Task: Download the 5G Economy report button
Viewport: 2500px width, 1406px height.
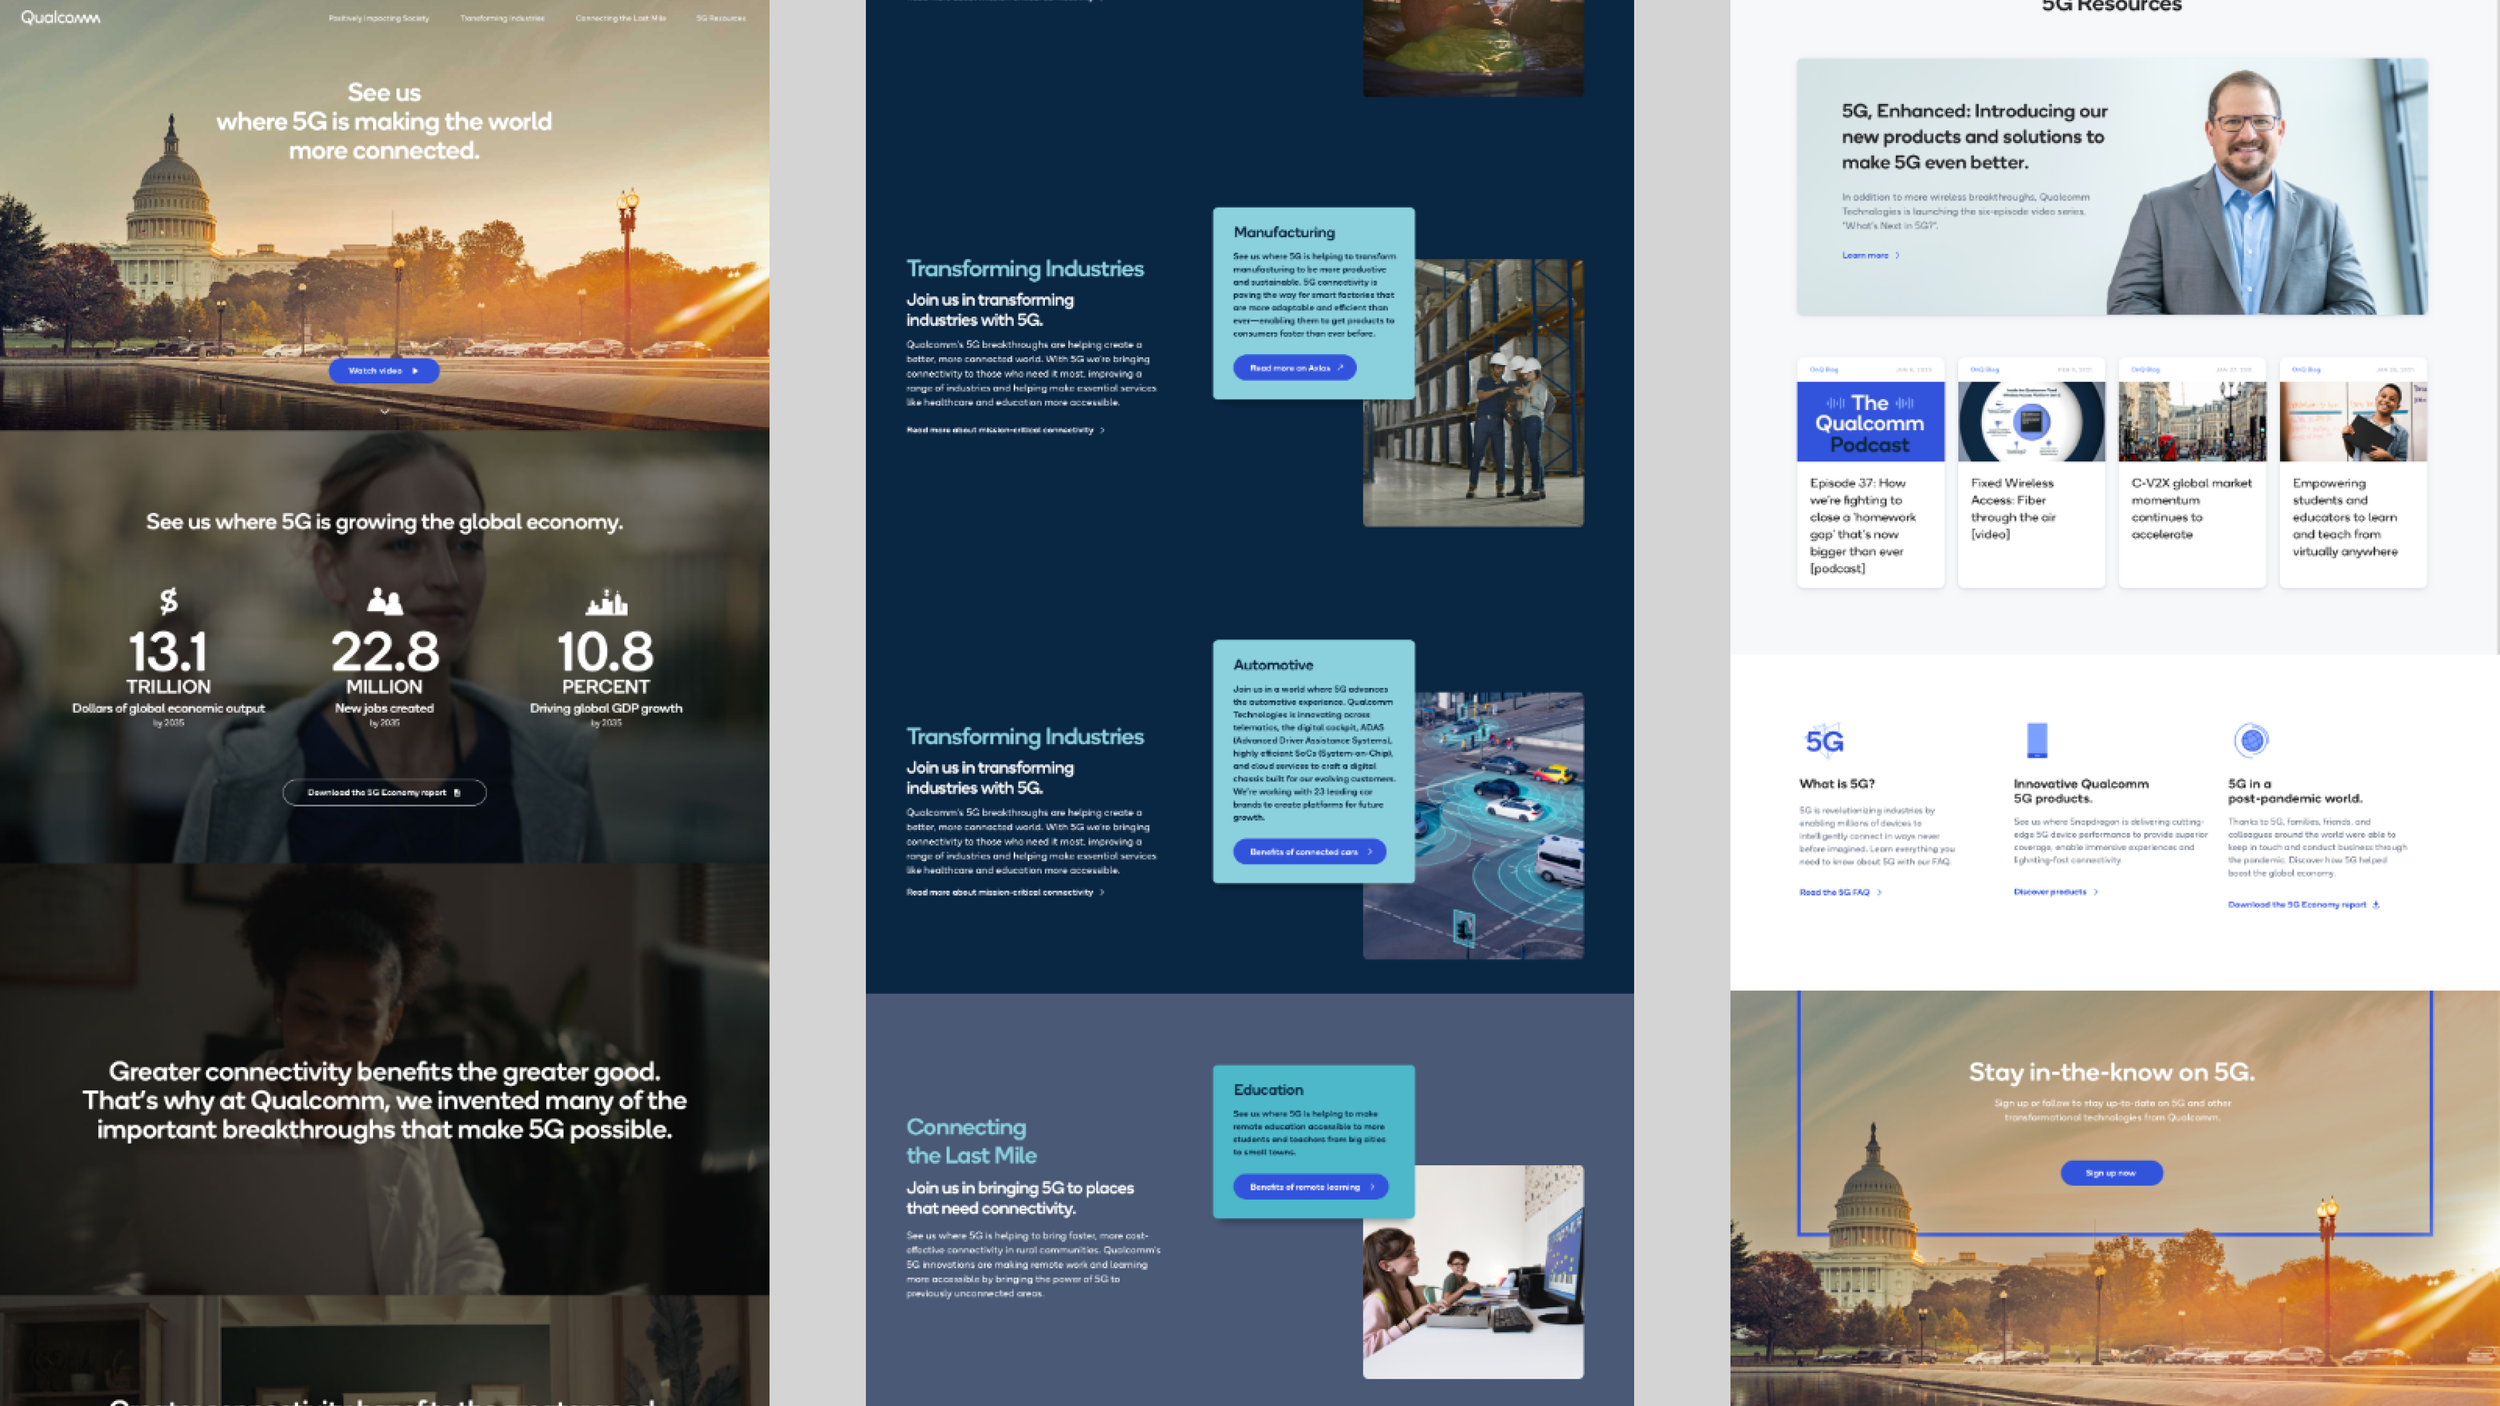Action: 384,792
